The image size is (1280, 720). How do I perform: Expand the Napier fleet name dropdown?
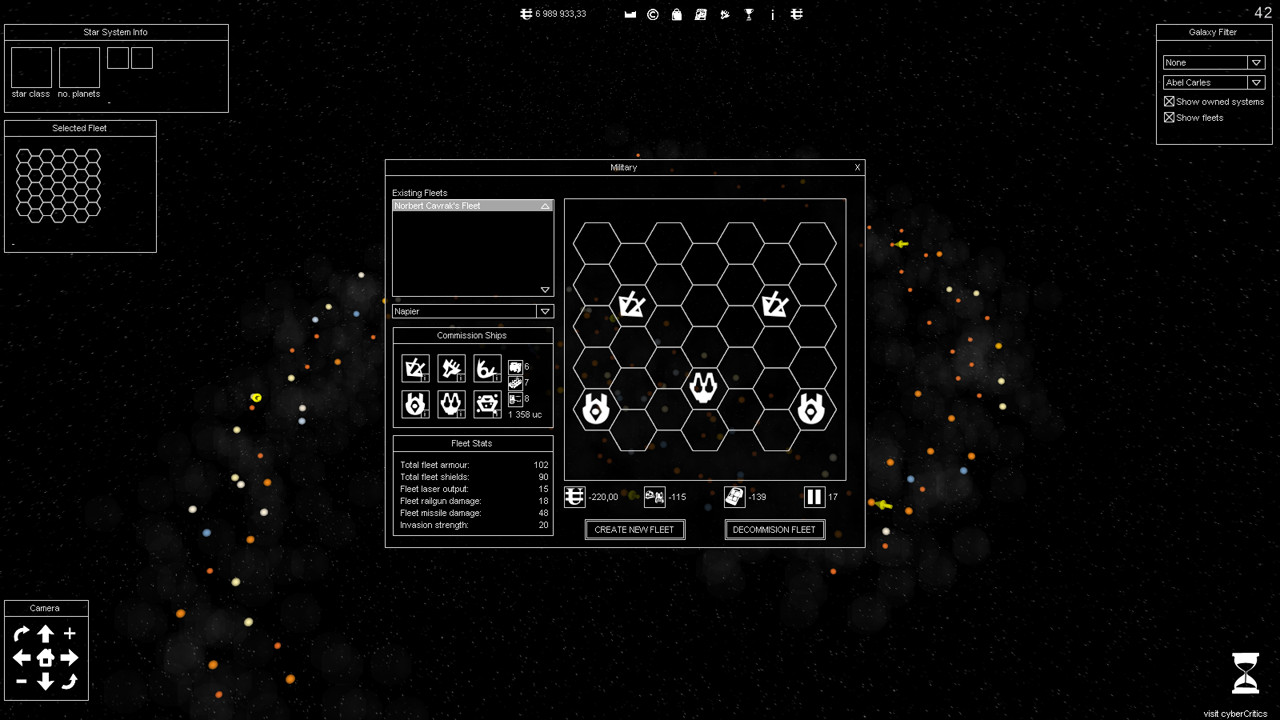[x=545, y=311]
